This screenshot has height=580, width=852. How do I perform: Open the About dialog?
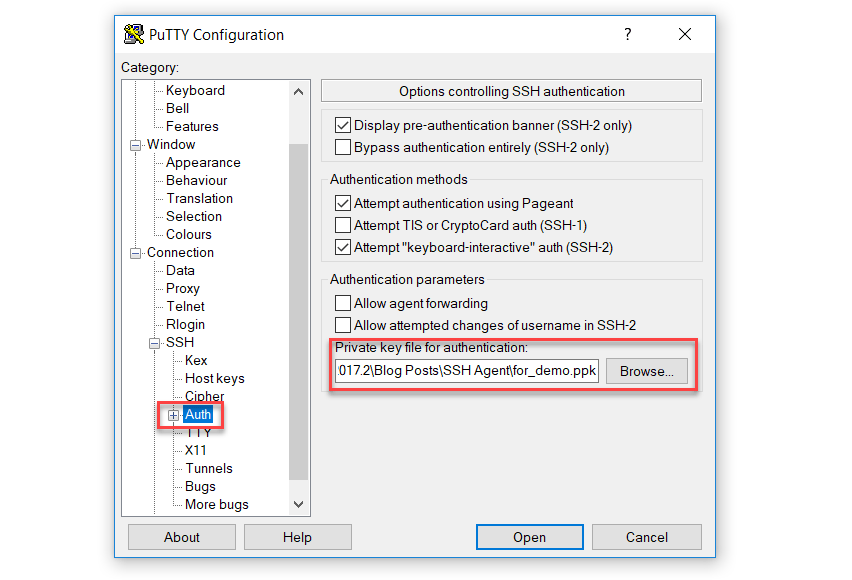pyautogui.click(x=181, y=537)
